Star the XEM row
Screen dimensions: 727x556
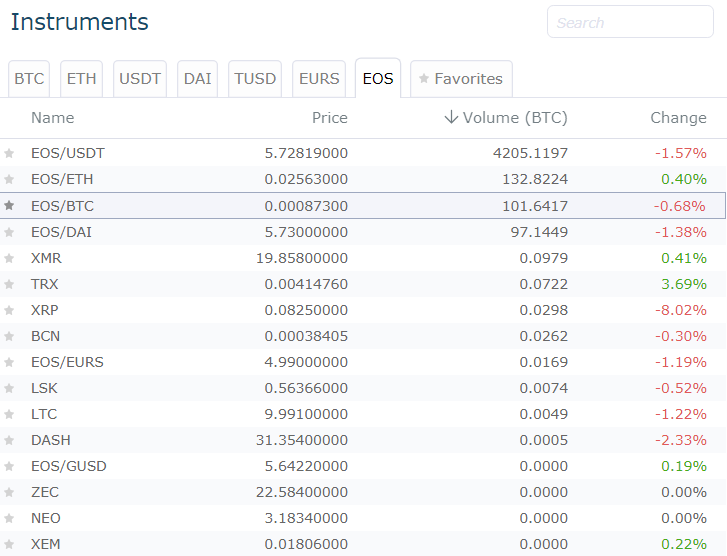9,544
